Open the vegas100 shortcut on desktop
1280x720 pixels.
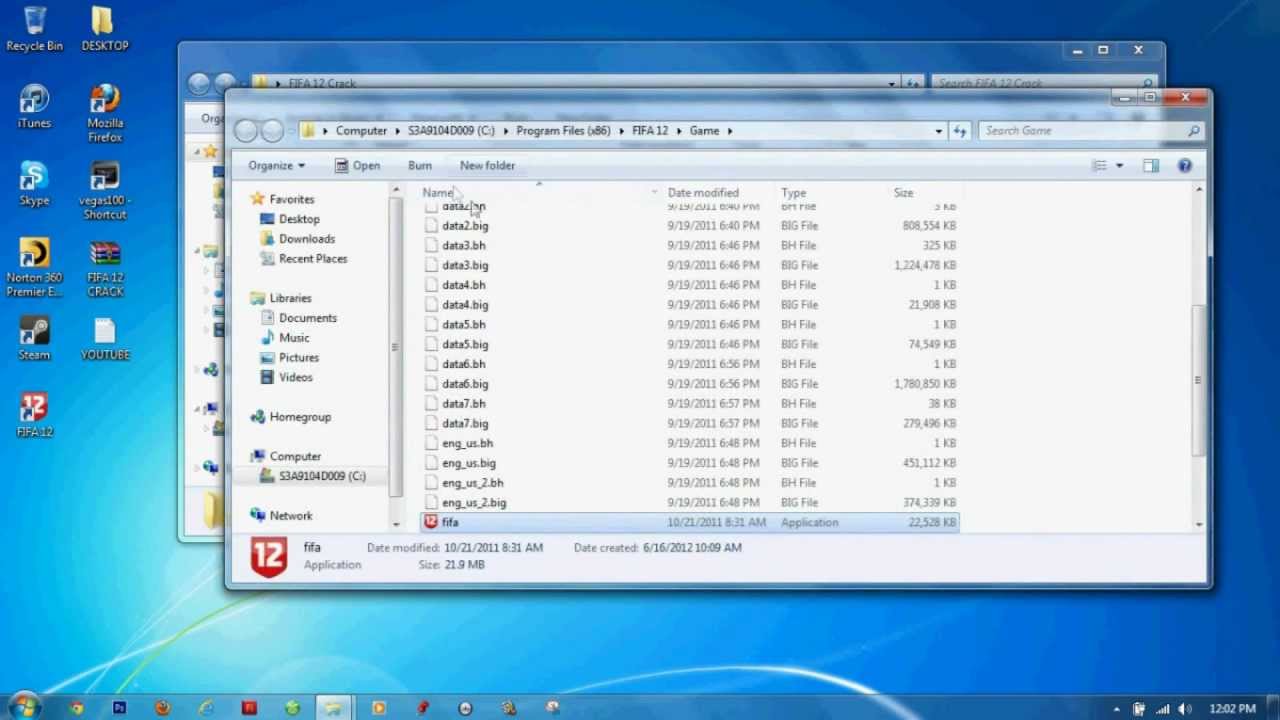point(104,190)
